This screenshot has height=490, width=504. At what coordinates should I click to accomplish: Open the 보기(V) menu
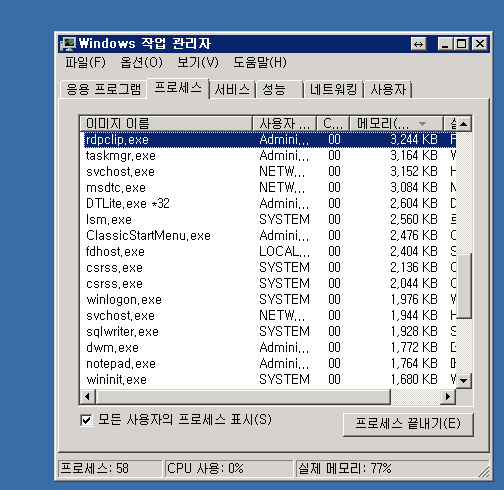click(x=198, y=62)
